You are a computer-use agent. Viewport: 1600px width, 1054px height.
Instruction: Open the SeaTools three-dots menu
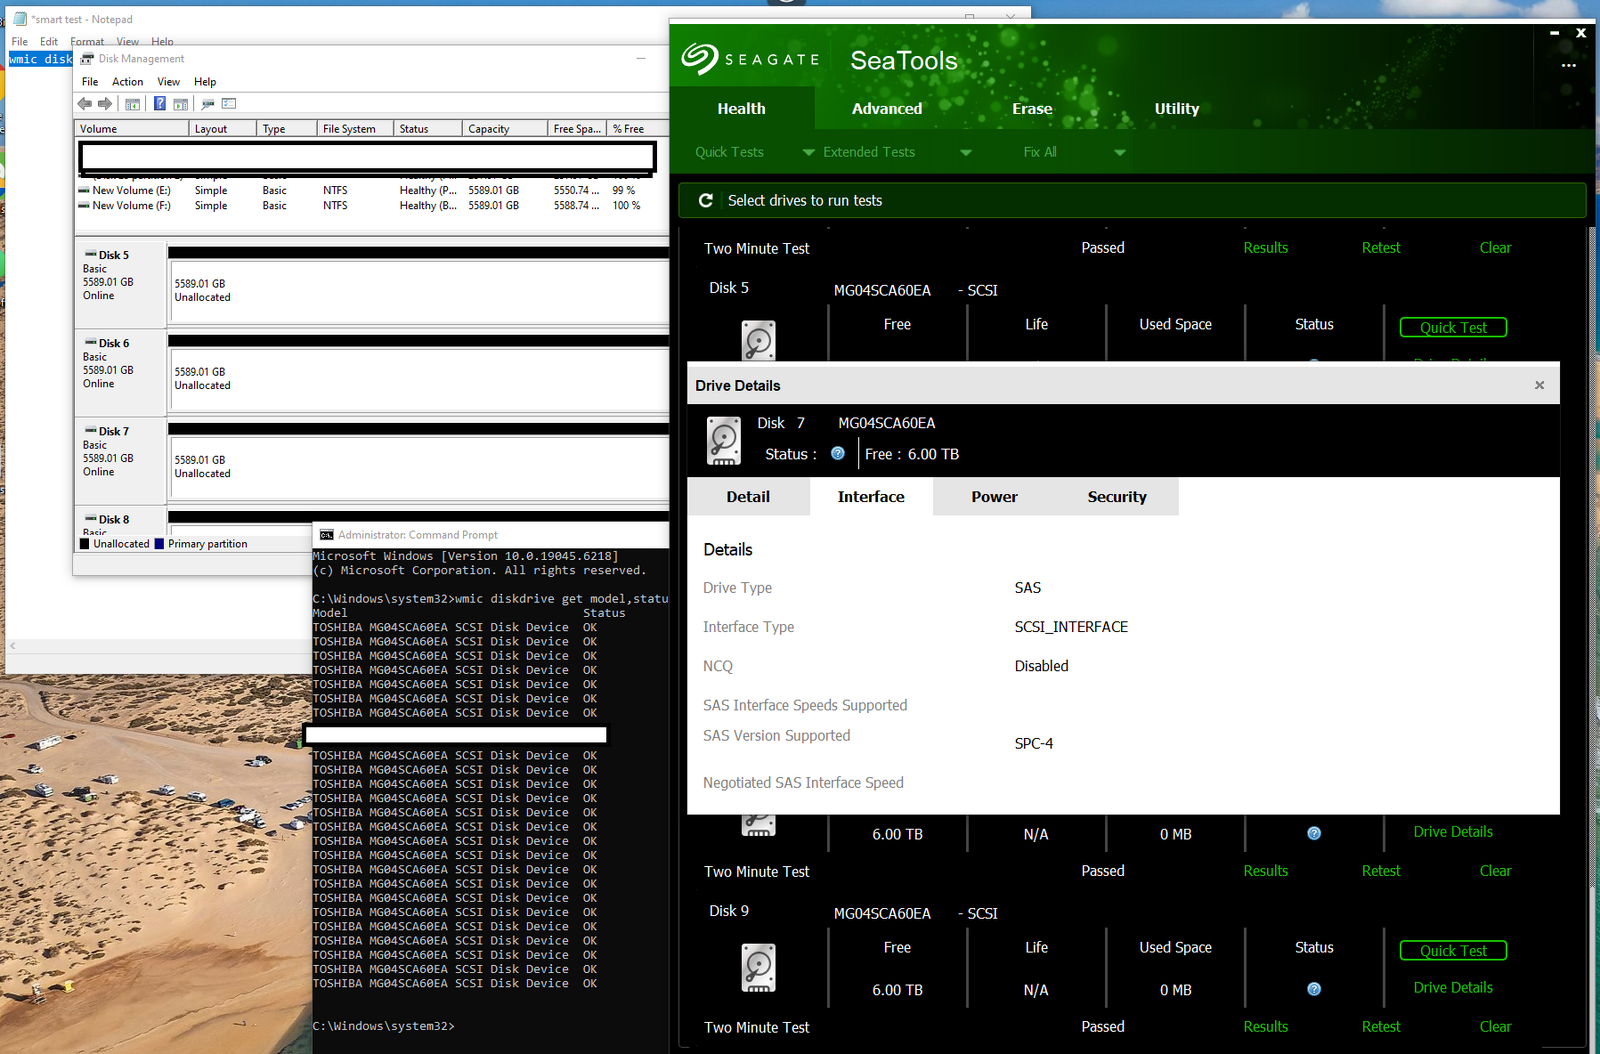tap(1568, 65)
